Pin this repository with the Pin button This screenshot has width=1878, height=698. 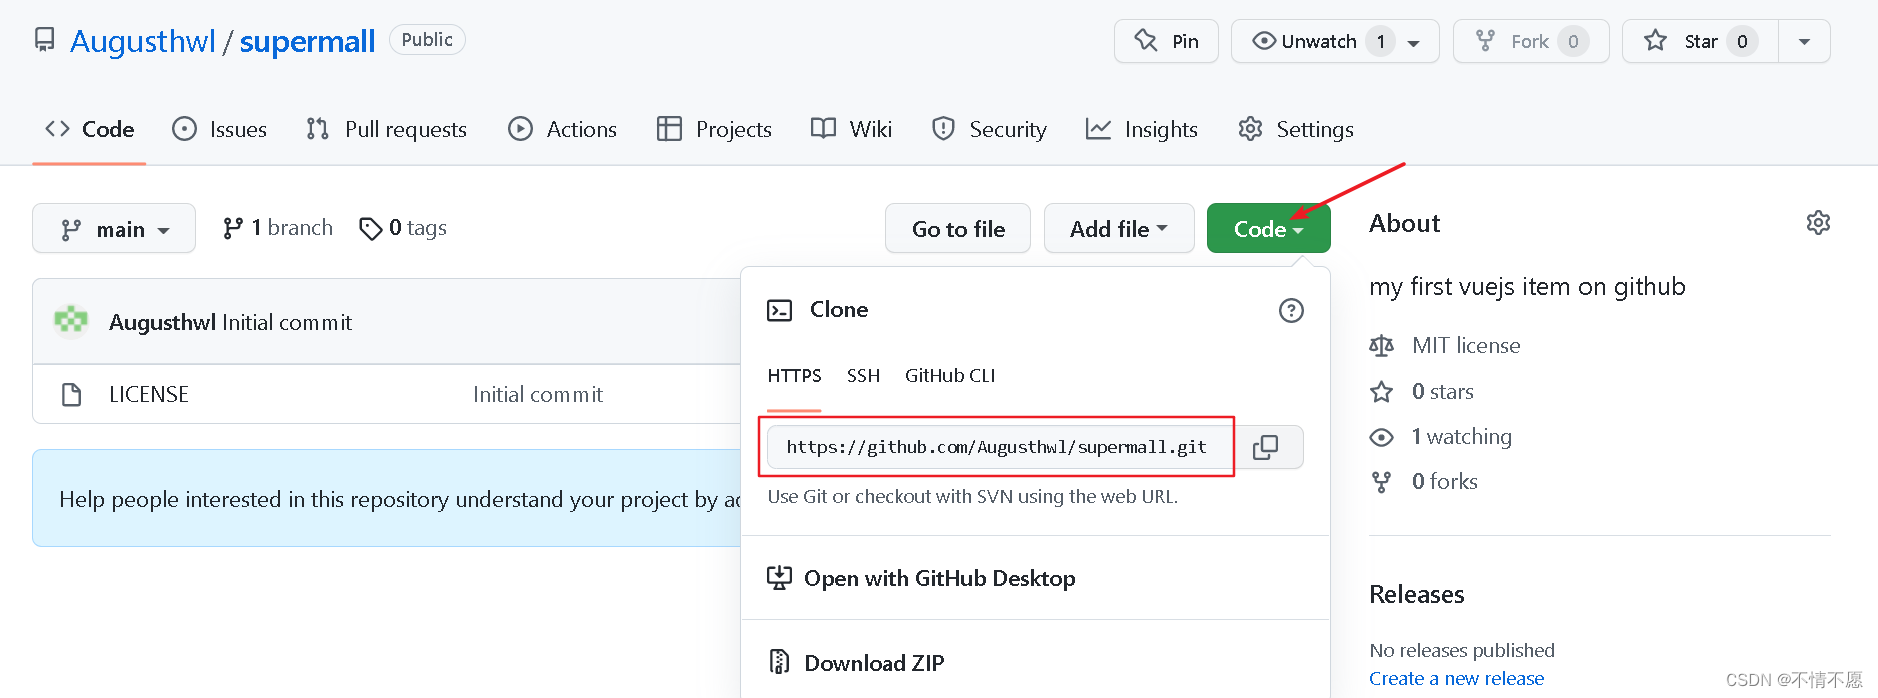pos(1166,41)
